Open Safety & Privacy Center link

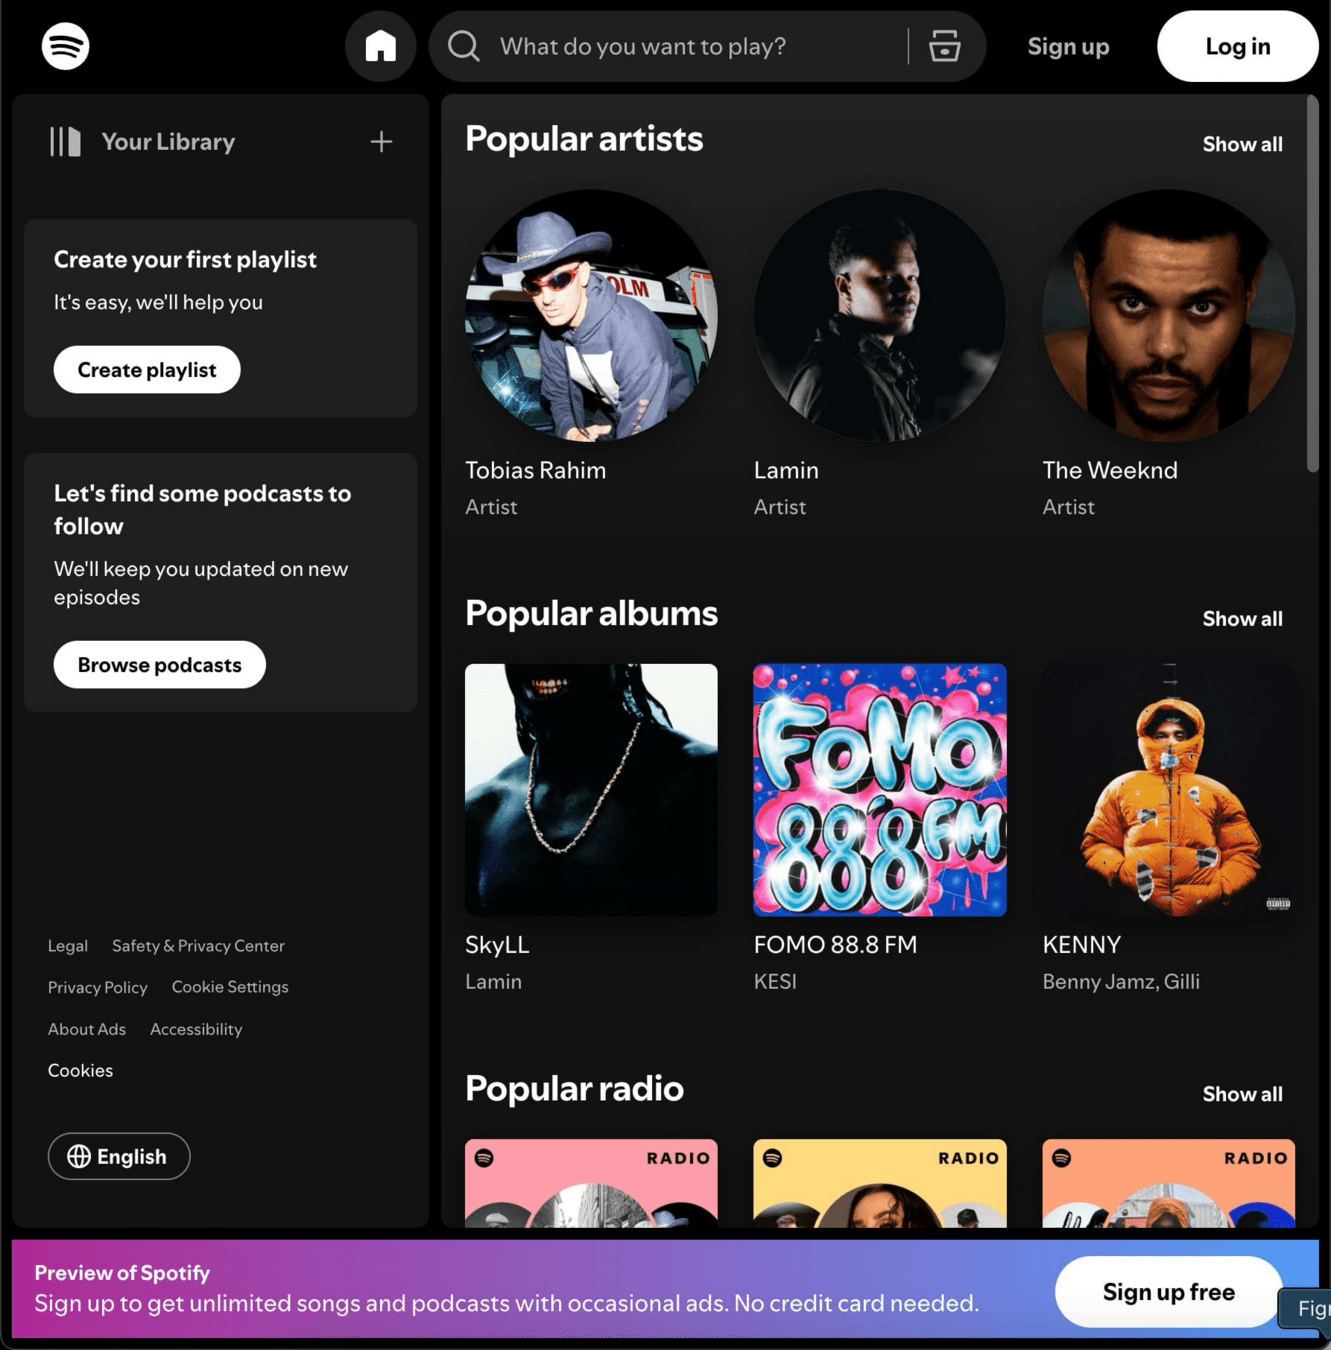pos(198,945)
